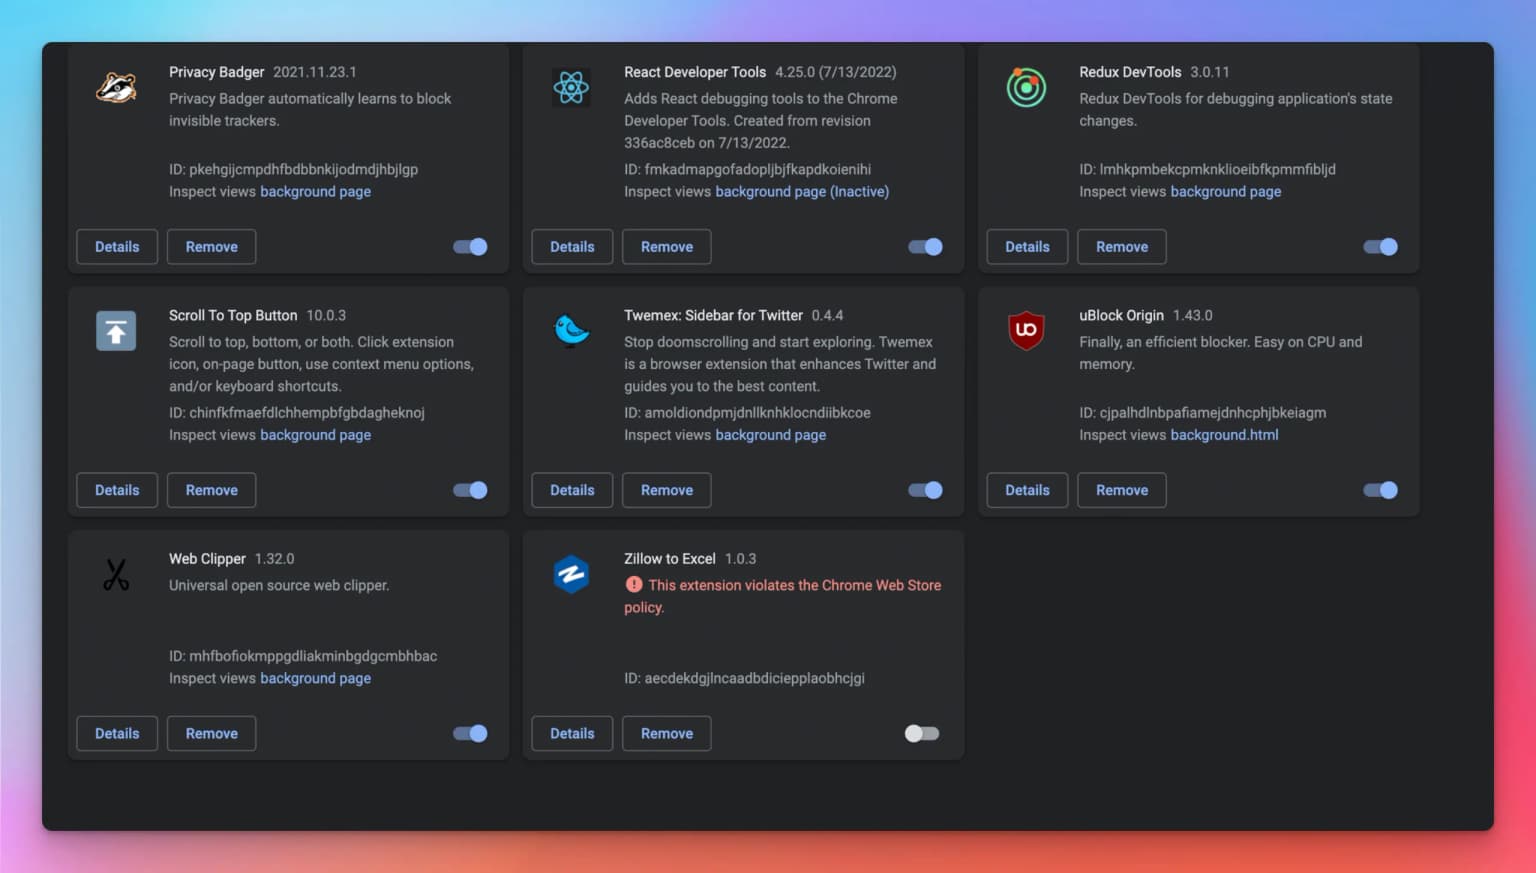
Task: Open Details for Privacy Badger
Action: tap(117, 247)
